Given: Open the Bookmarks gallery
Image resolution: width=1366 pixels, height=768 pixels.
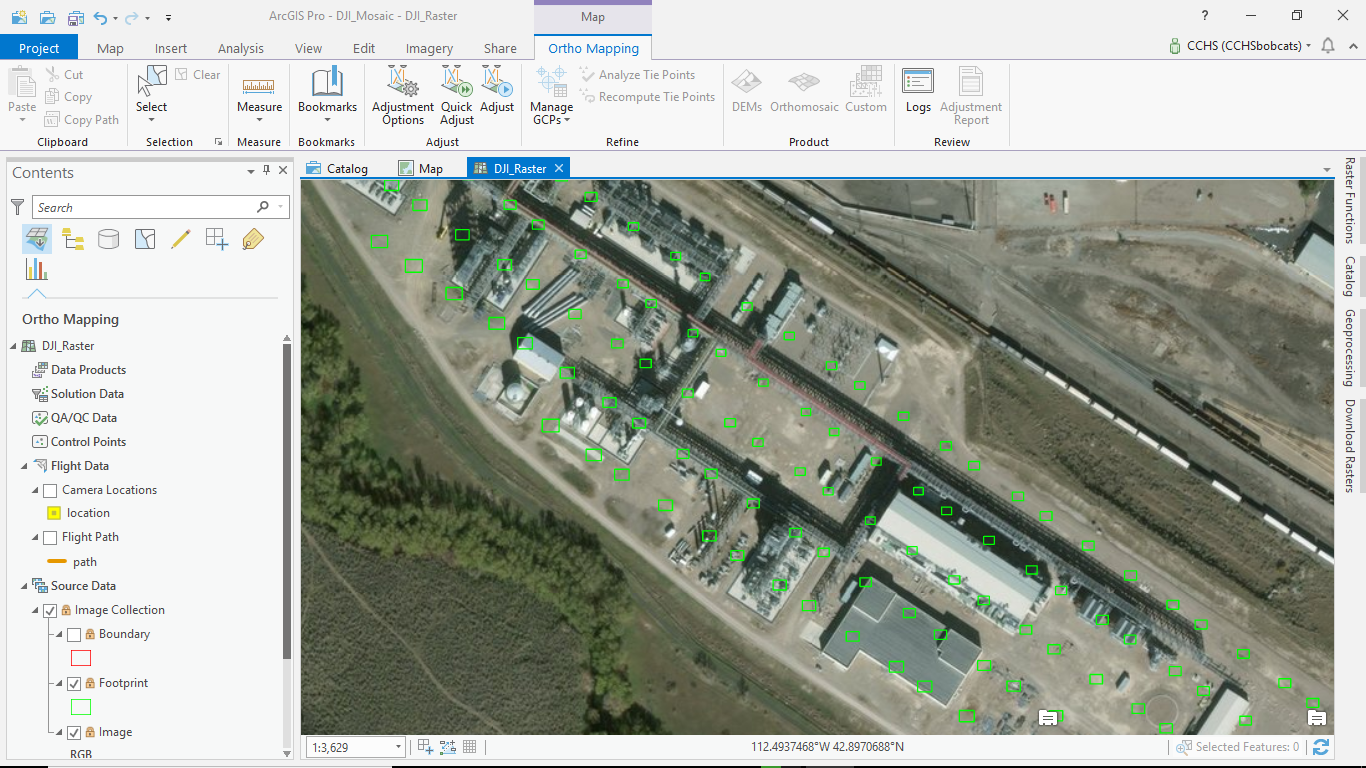Looking at the screenshot, I should click(x=327, y=91).
